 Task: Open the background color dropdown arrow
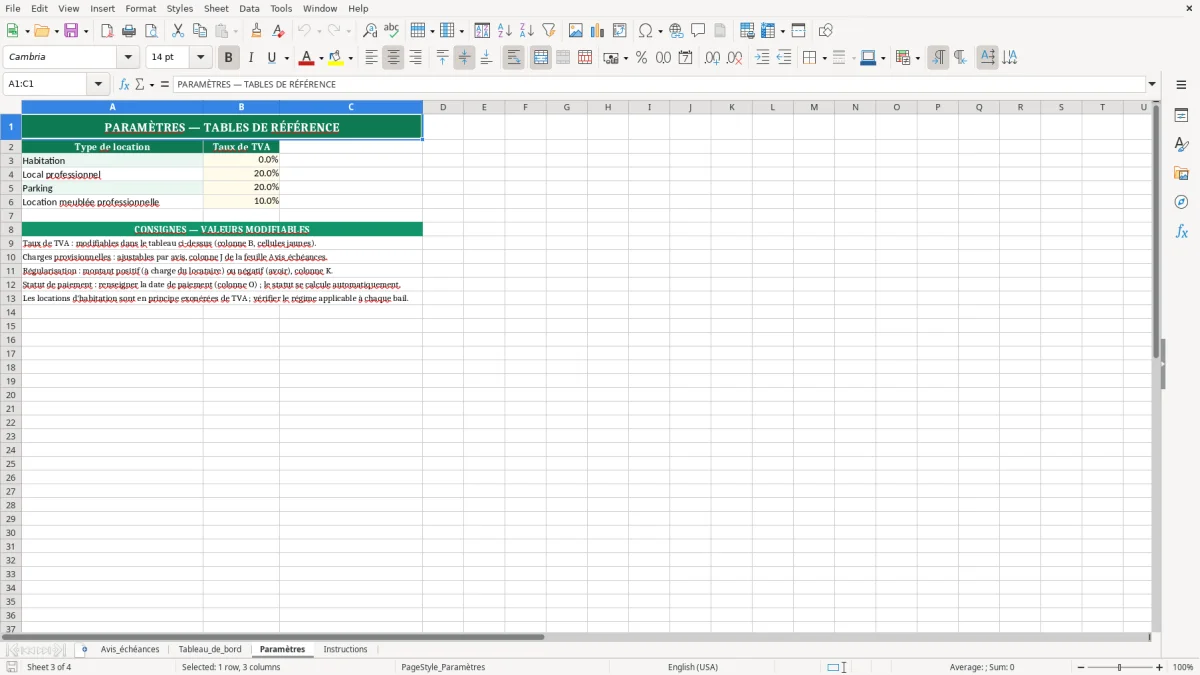pos(350,58)
